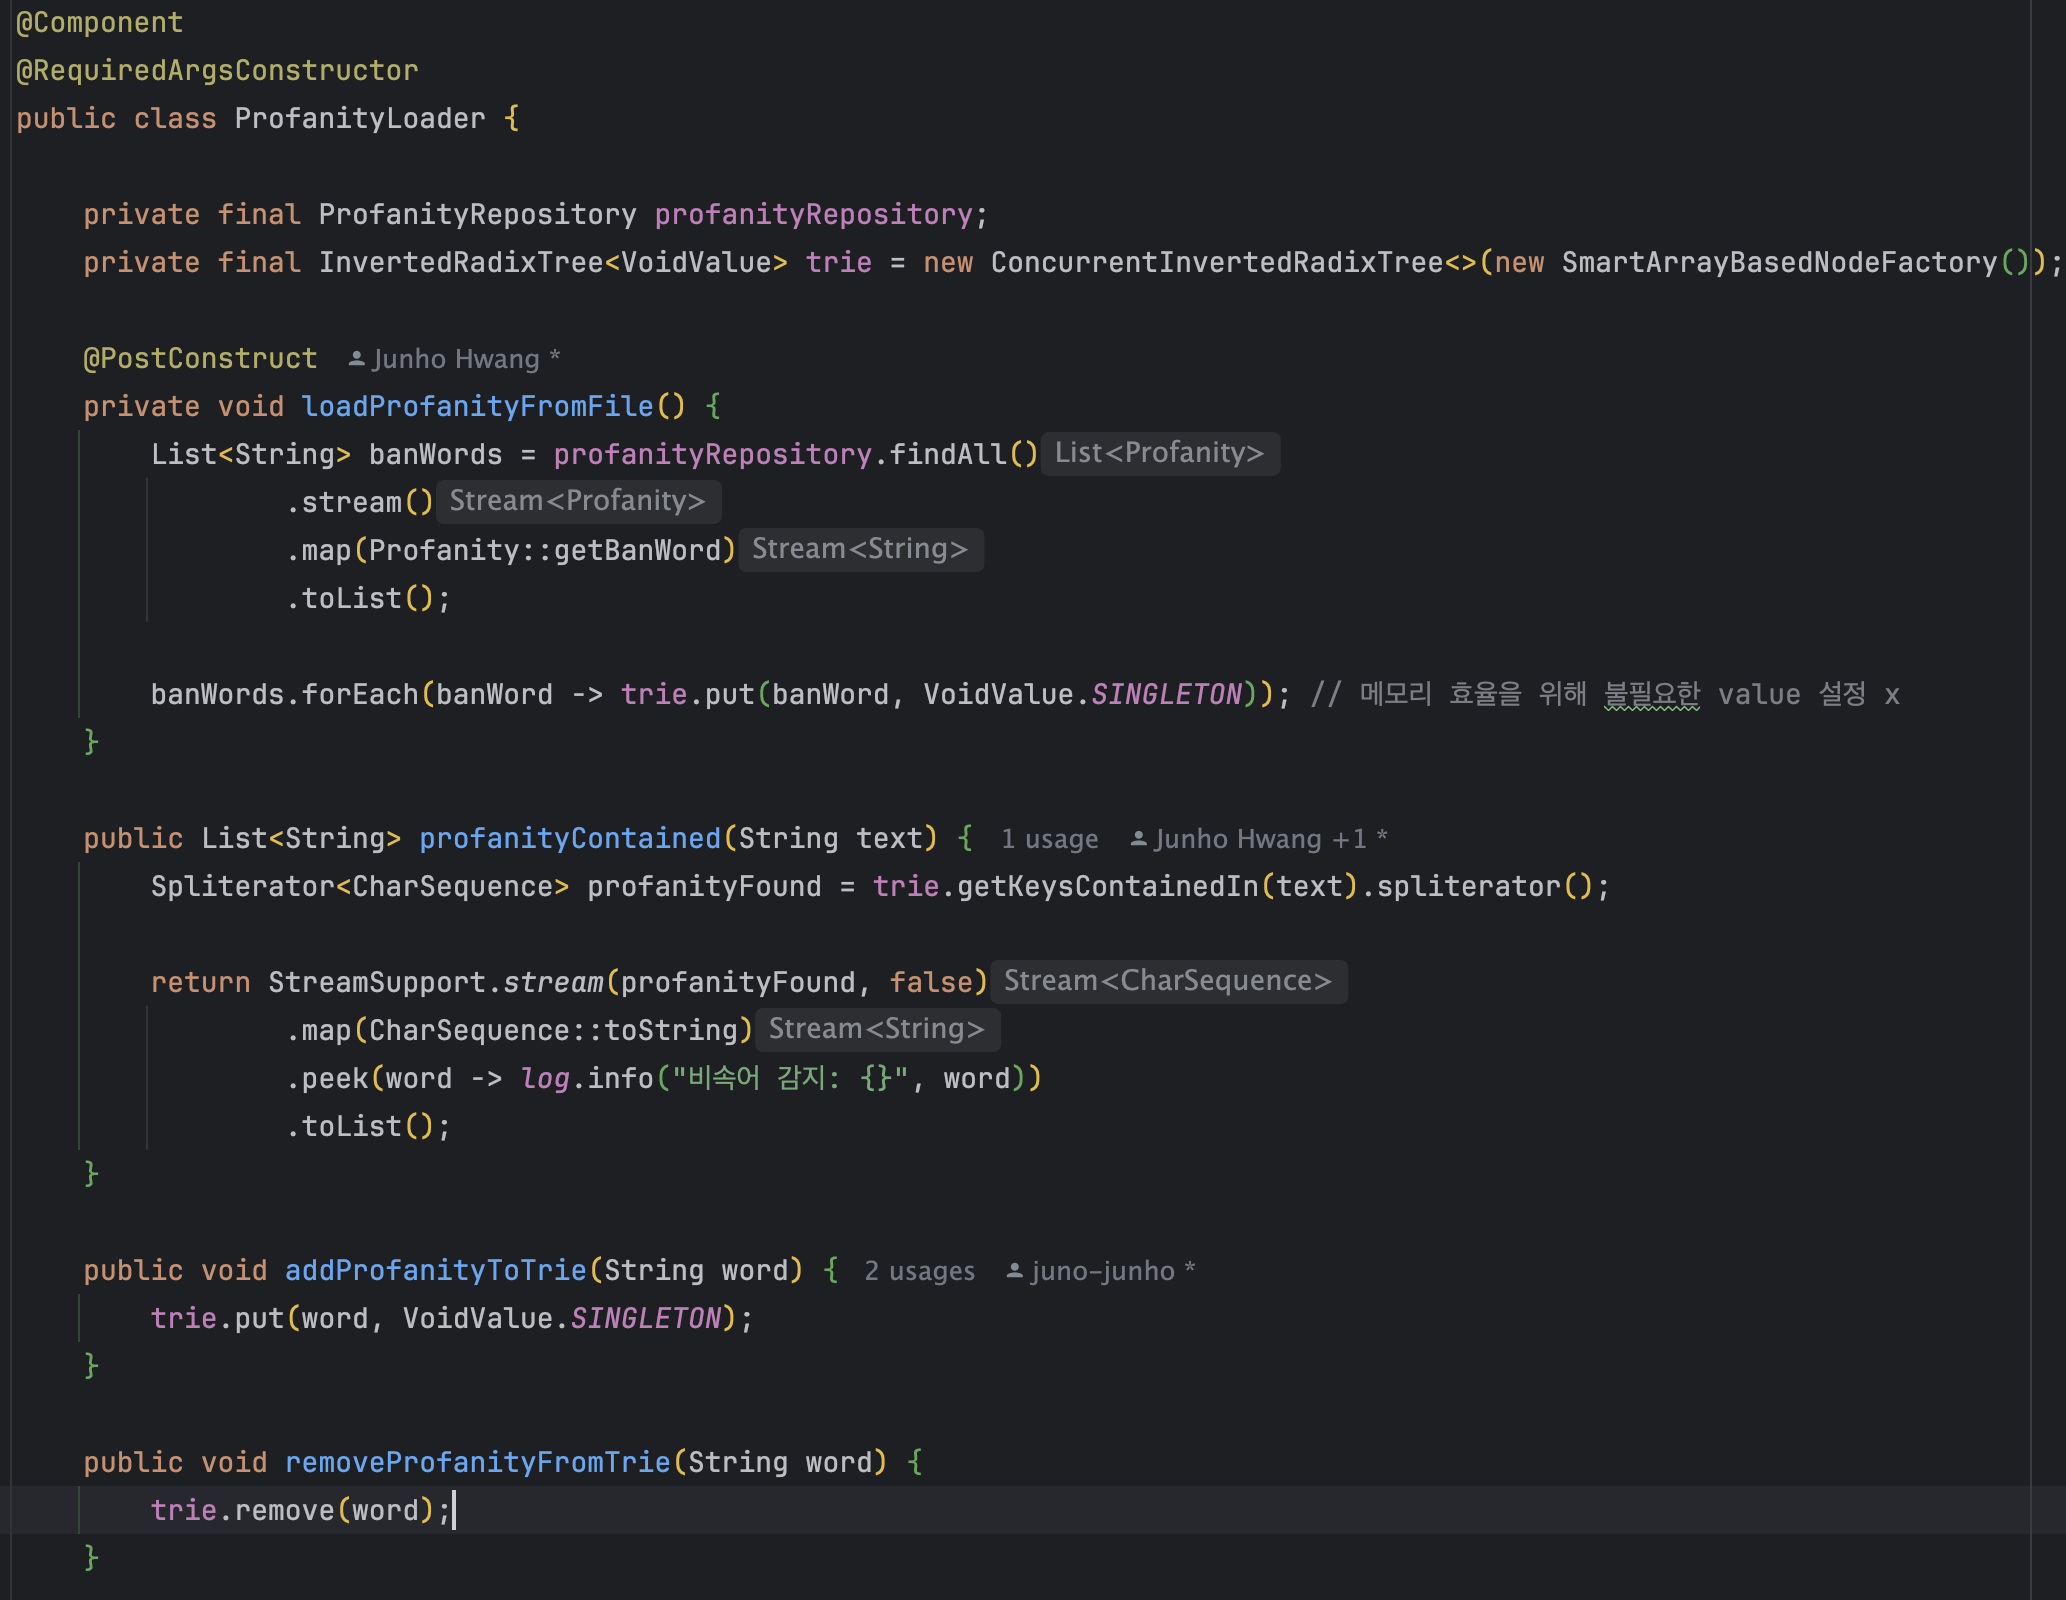The image size is (2066, 1600).
Task: Open the '1 usage' hint for profanityContained
Action: 1049,839
